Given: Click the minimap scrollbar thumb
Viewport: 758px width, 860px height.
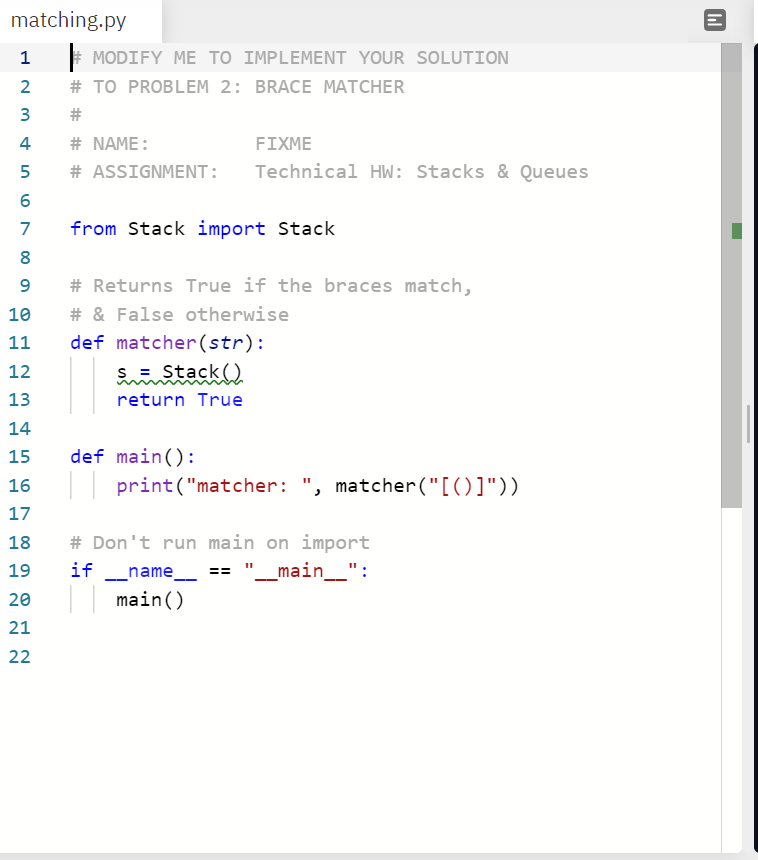Looking at the screenshot, I should (731, 275).
